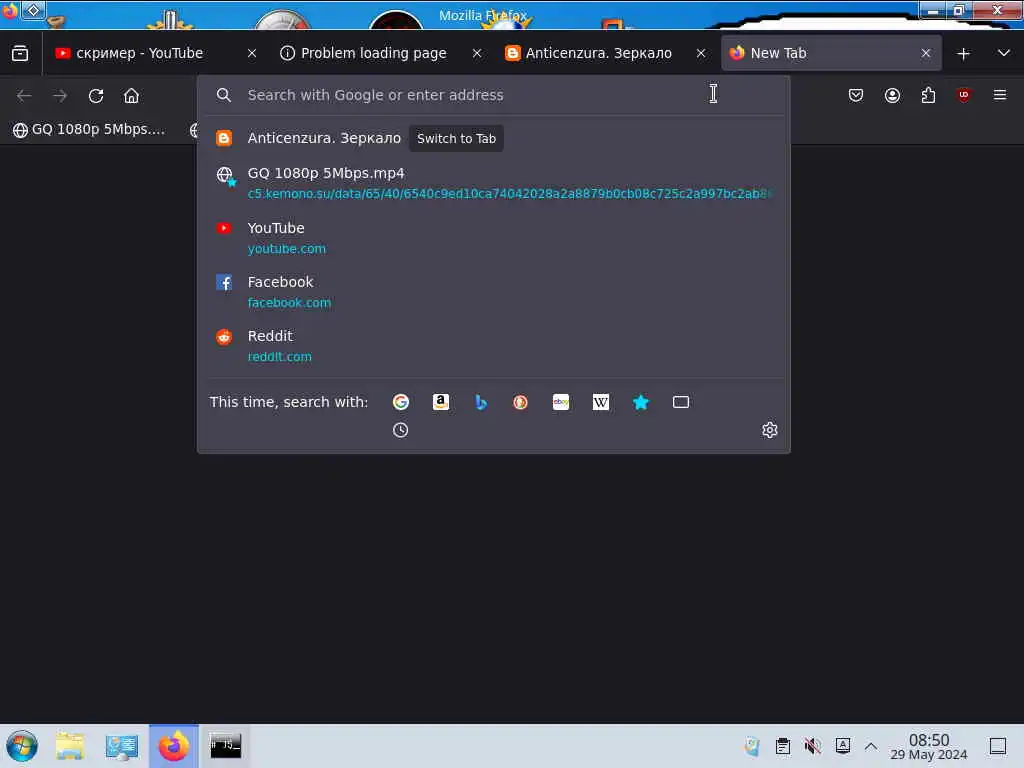Viewport: 1024px width, 768px height.
Task: Select the Facebook suggestion
Action: pyautogui.click(x=493, y=292)
